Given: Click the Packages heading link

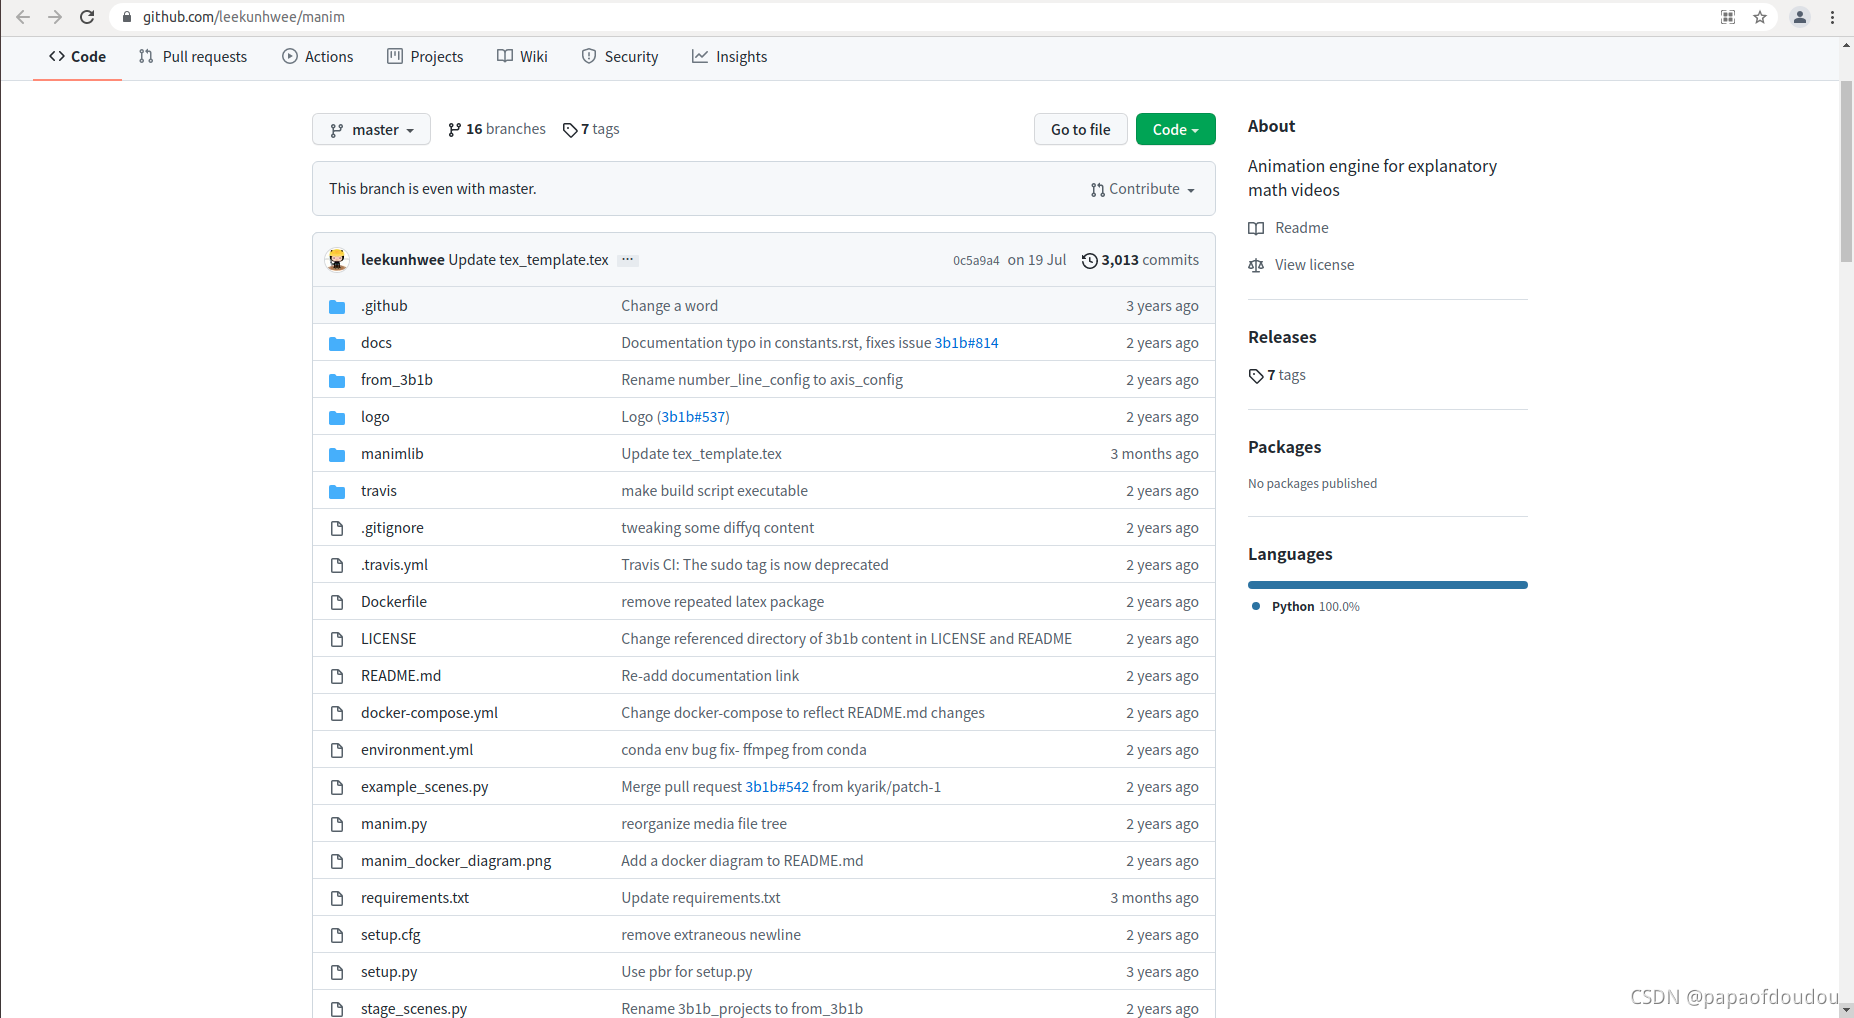Looking at the screenshot, I should pos(1284,447).
